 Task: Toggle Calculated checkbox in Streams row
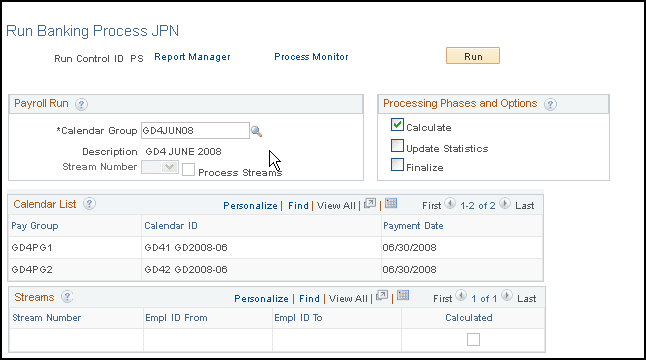coord(473,339)
